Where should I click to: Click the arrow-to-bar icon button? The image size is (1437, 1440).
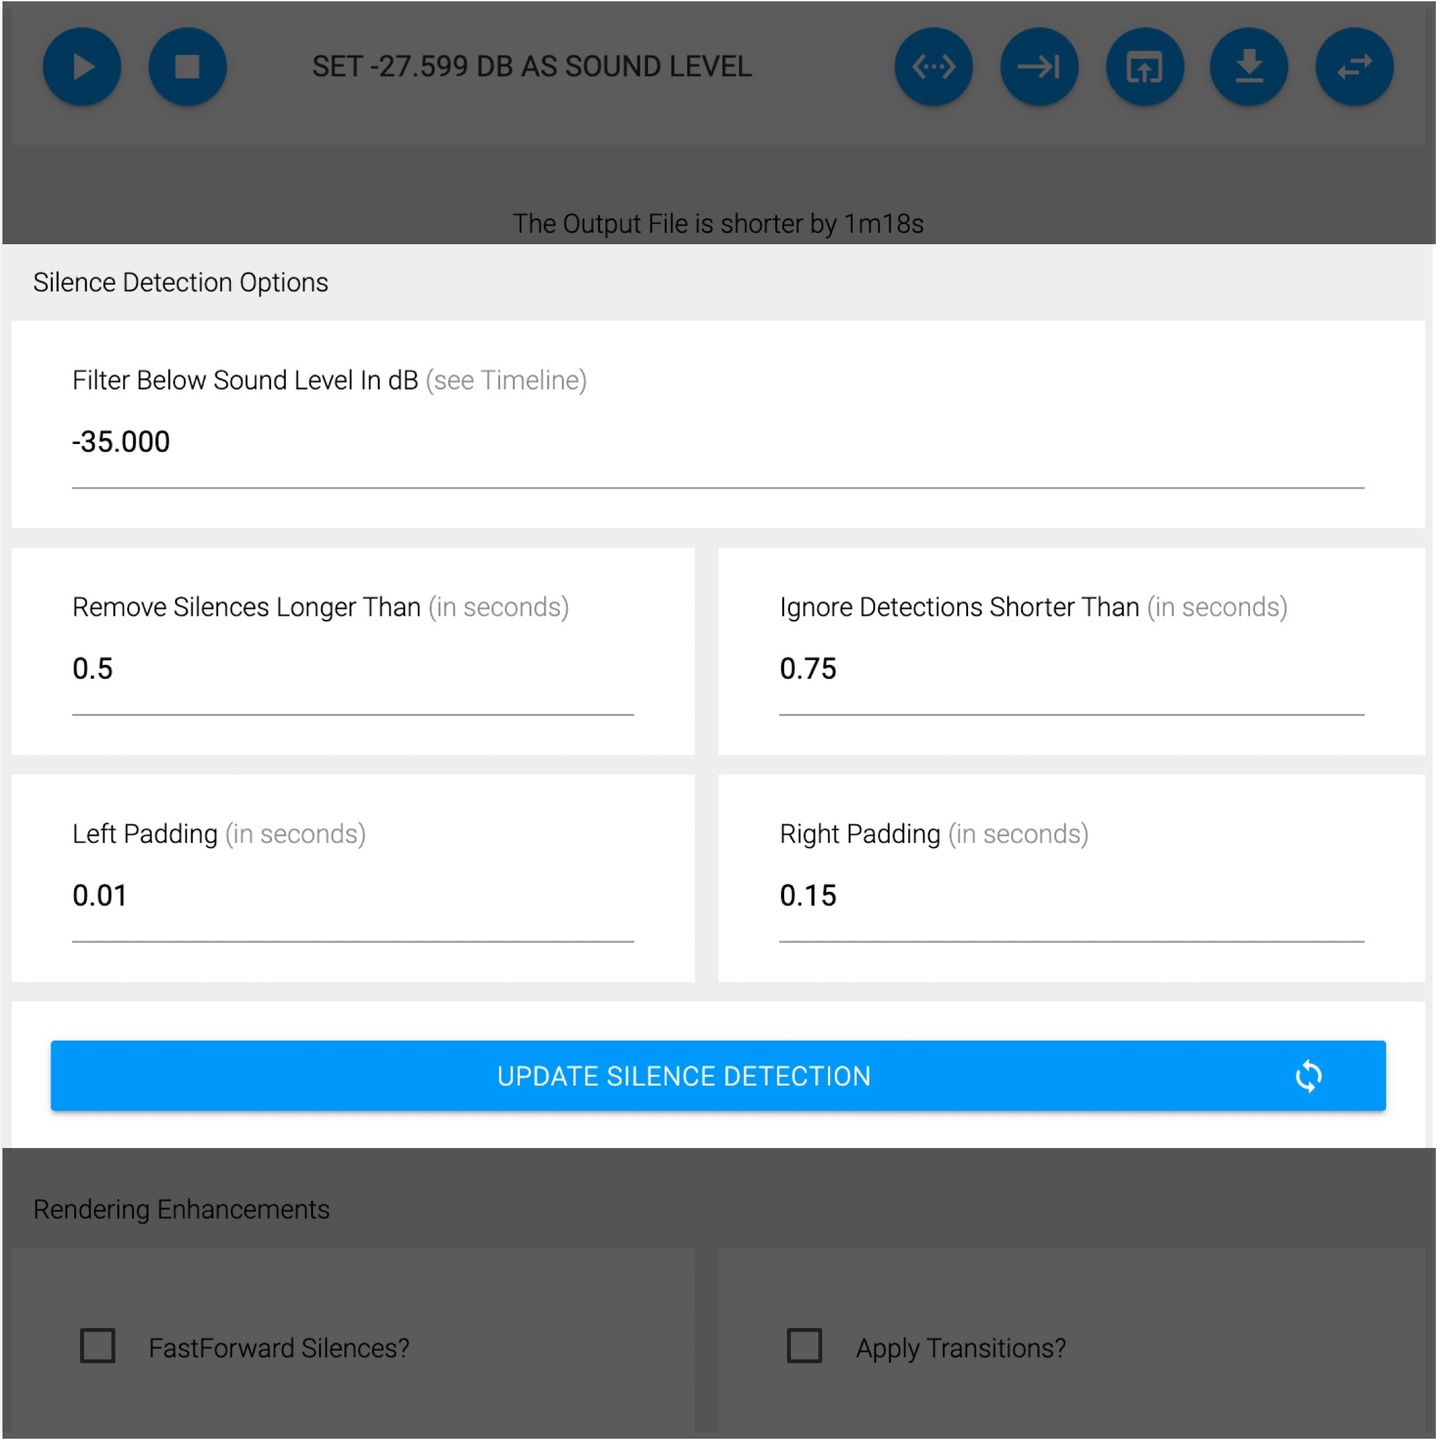[1039, 67]
